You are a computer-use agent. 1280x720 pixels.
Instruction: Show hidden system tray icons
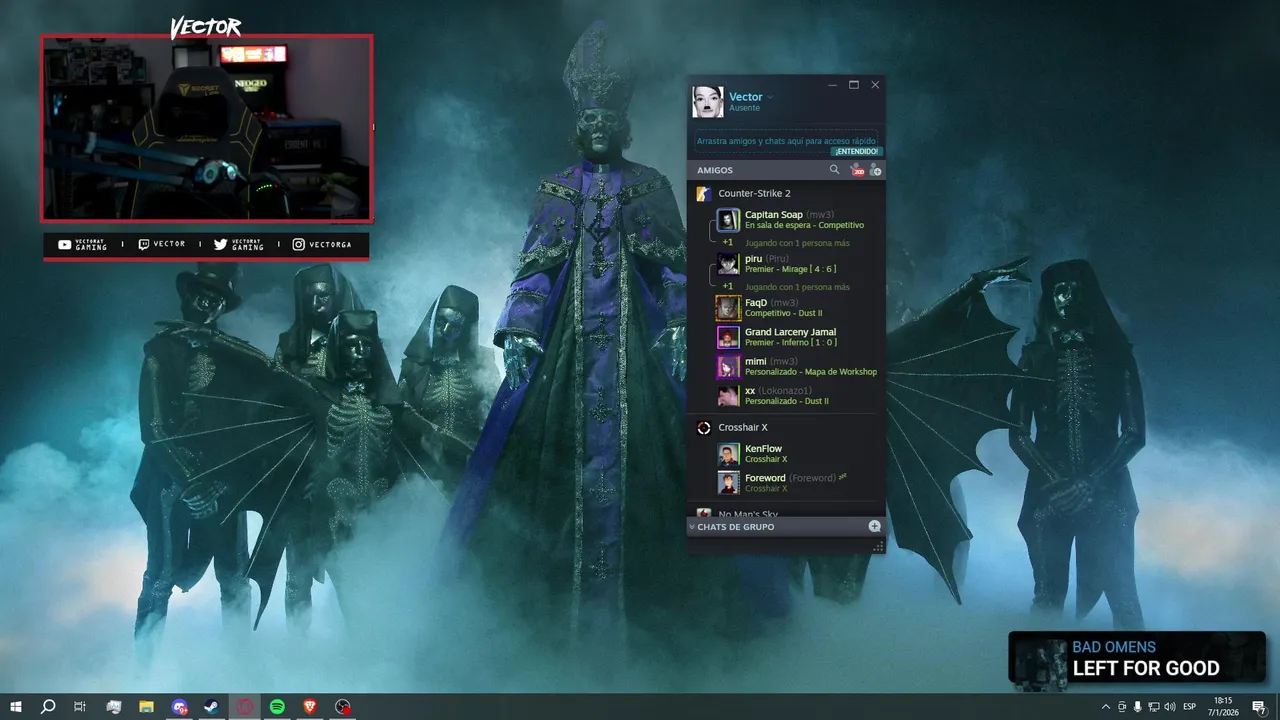1106,707
